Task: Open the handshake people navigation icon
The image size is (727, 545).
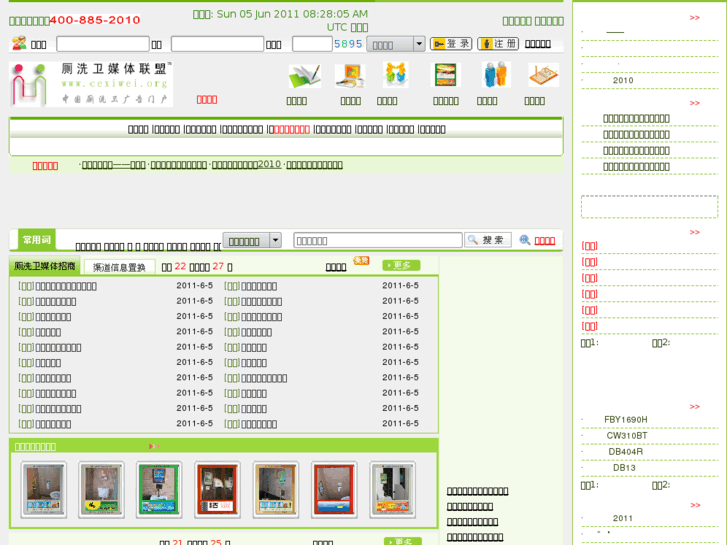Action: pos(395,74)
